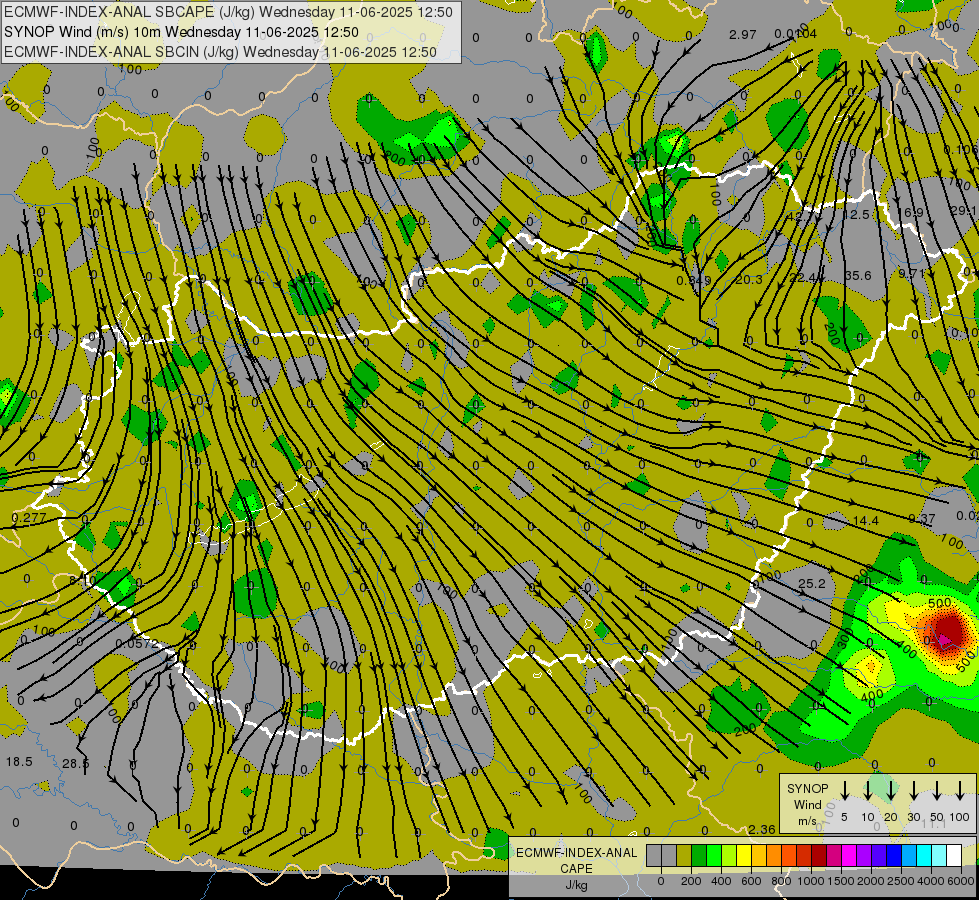
Task: Pick the white CAPE legend swatch
Action: pyautogui.click(x=953, y=855)
